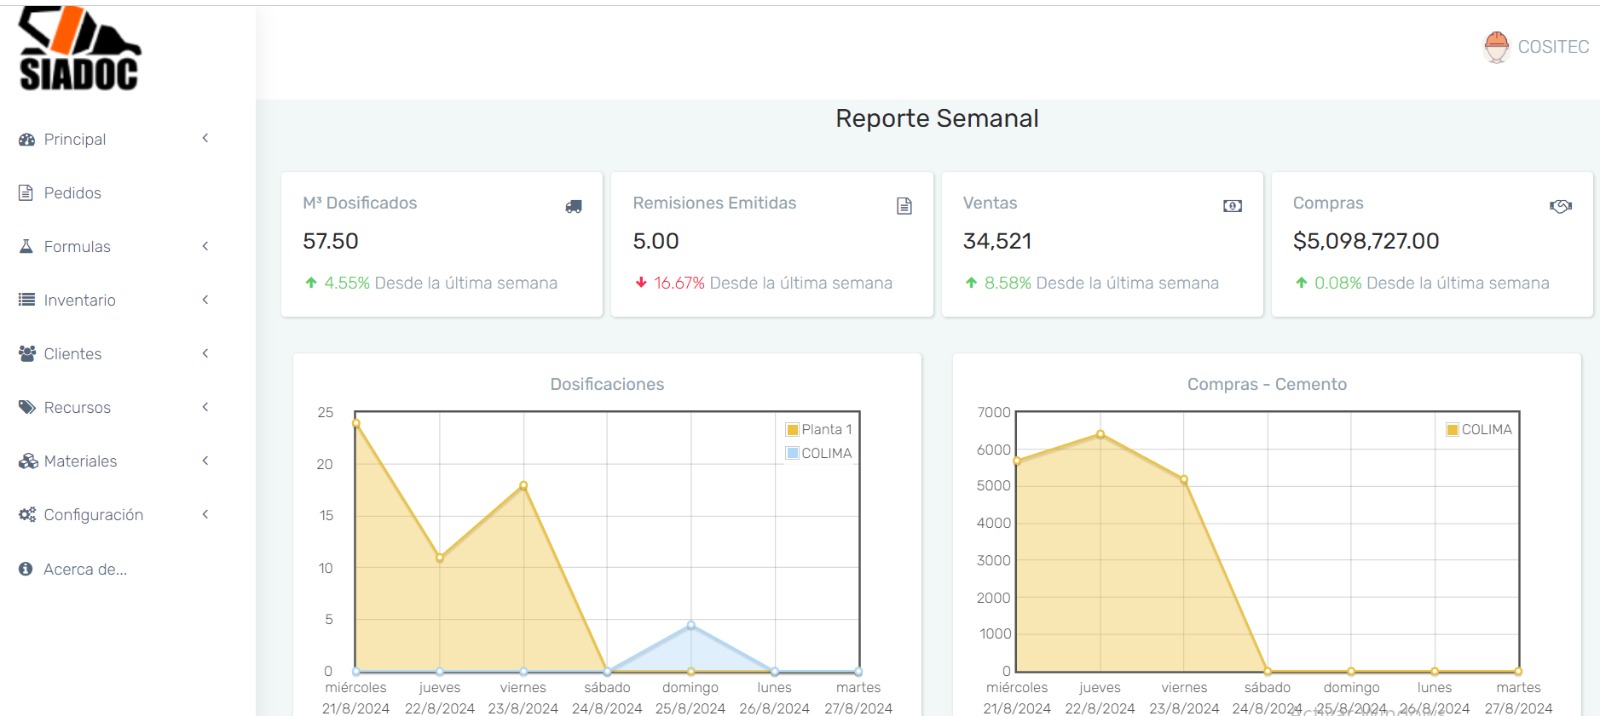Viewport: 1600px width, 716px height.
Task: Click the truck icon in M³ Dosificados card
Action: pos(573,206)
